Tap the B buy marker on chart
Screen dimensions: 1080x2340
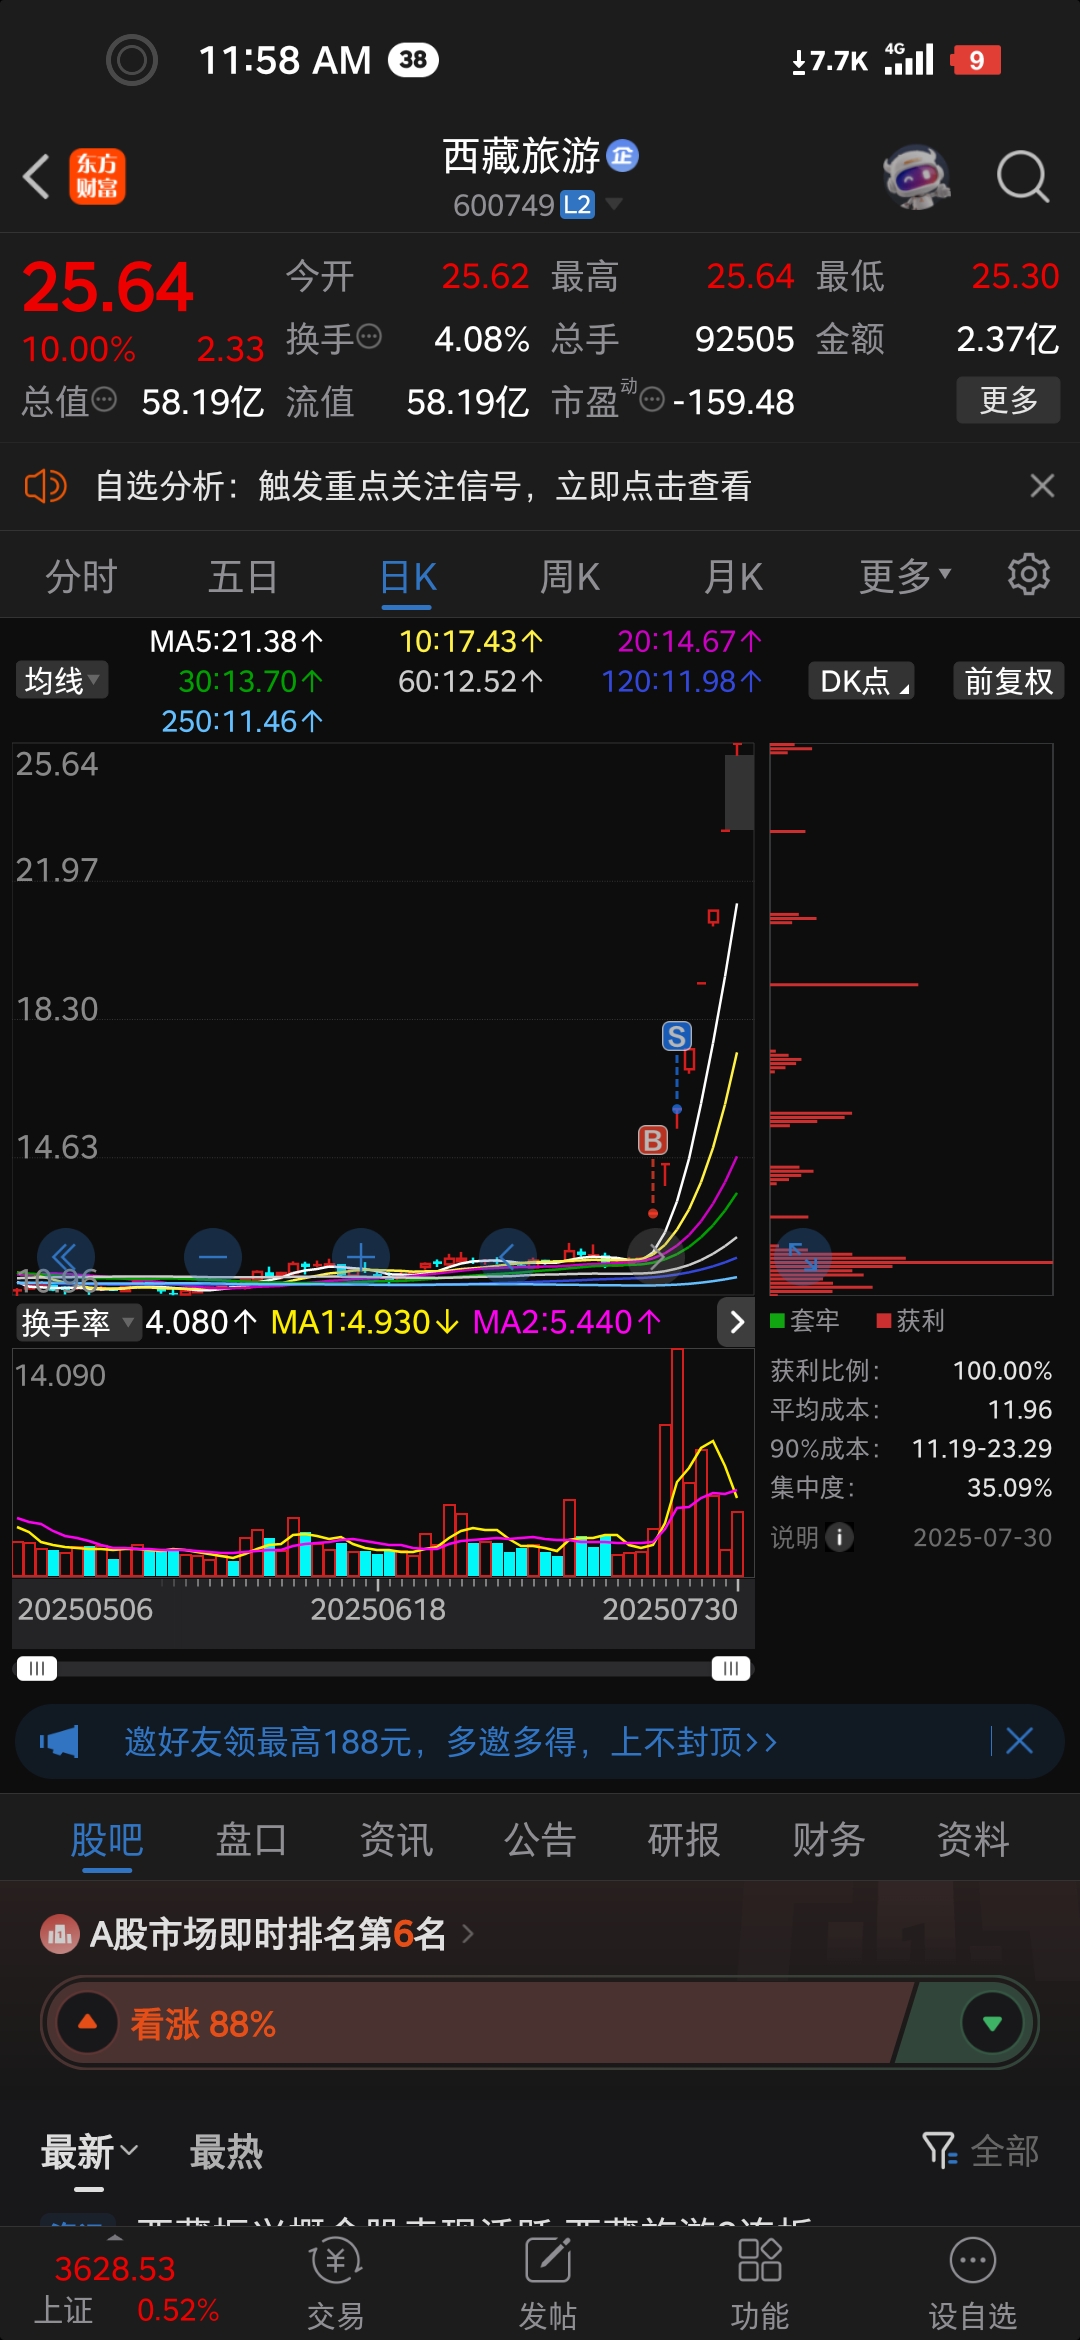tap(653, 1140)
